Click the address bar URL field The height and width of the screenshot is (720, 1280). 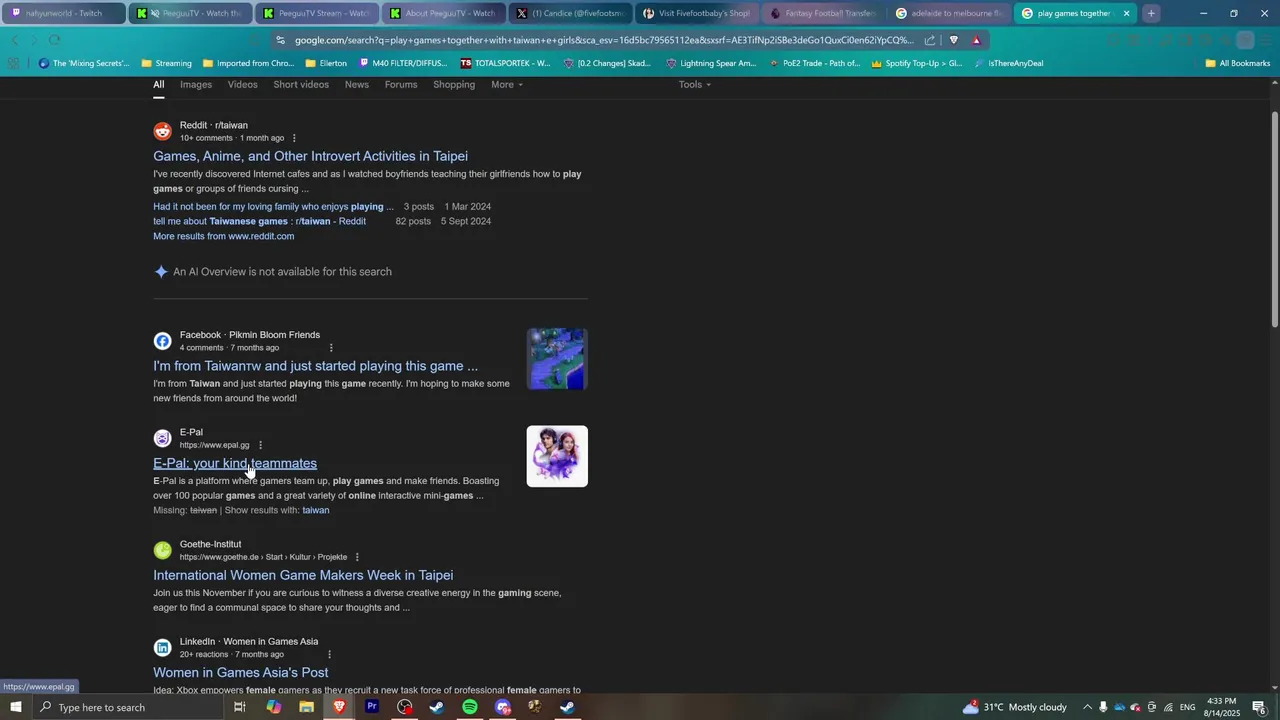pyautogui.click(x=603, y=40)
